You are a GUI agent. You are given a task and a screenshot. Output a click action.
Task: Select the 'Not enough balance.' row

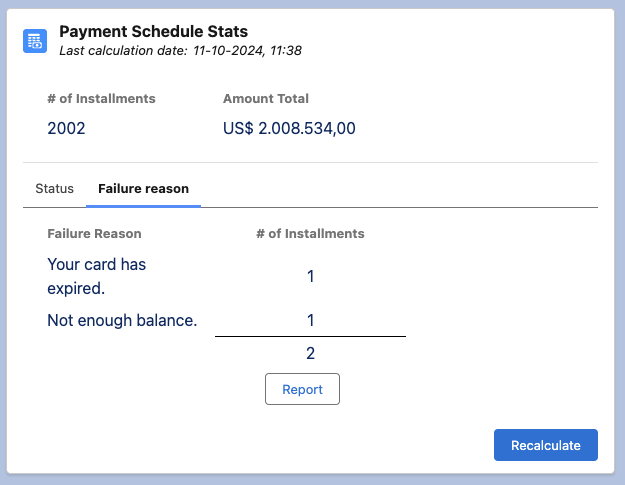tap(122, 320)
